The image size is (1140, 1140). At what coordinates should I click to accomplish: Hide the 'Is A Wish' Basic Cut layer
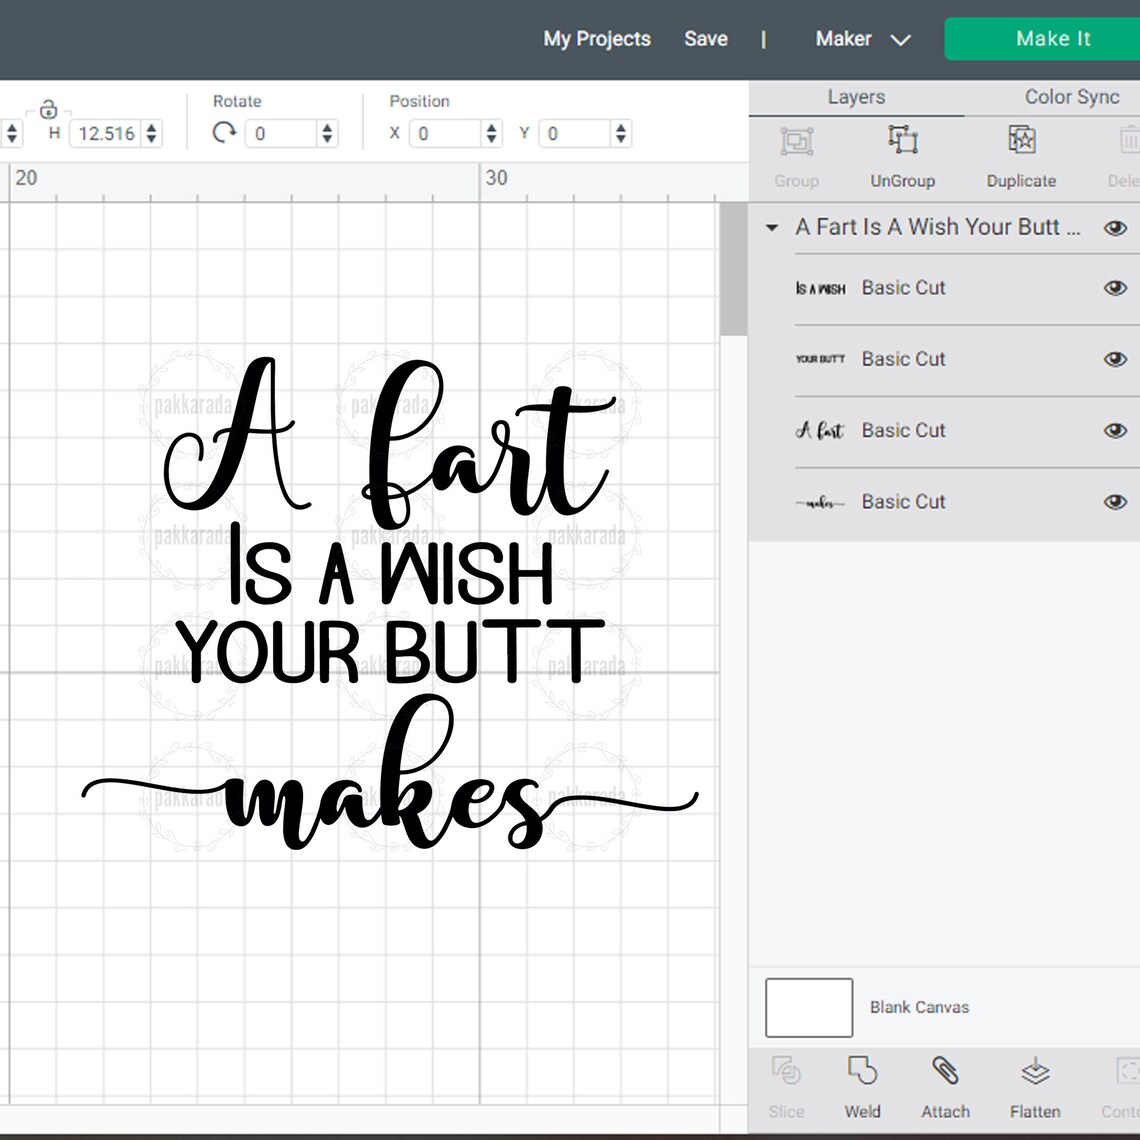1114,287
